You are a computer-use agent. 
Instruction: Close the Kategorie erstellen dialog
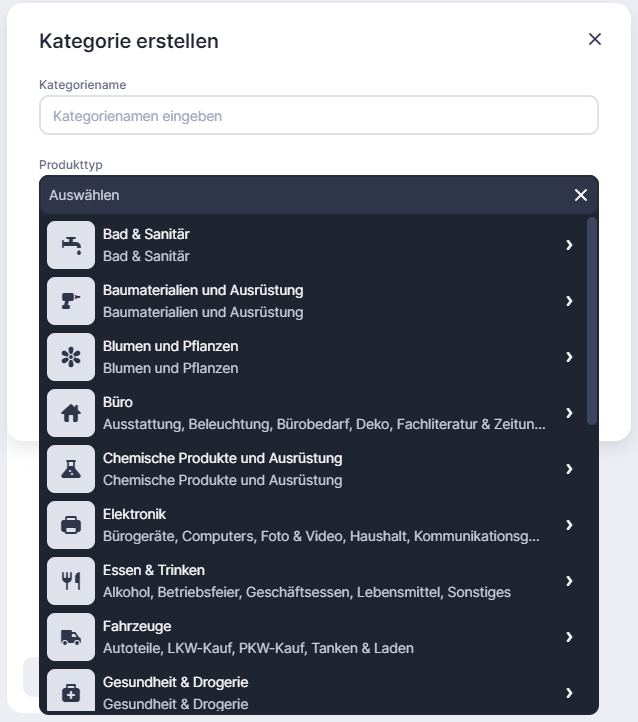click(595, 39)
